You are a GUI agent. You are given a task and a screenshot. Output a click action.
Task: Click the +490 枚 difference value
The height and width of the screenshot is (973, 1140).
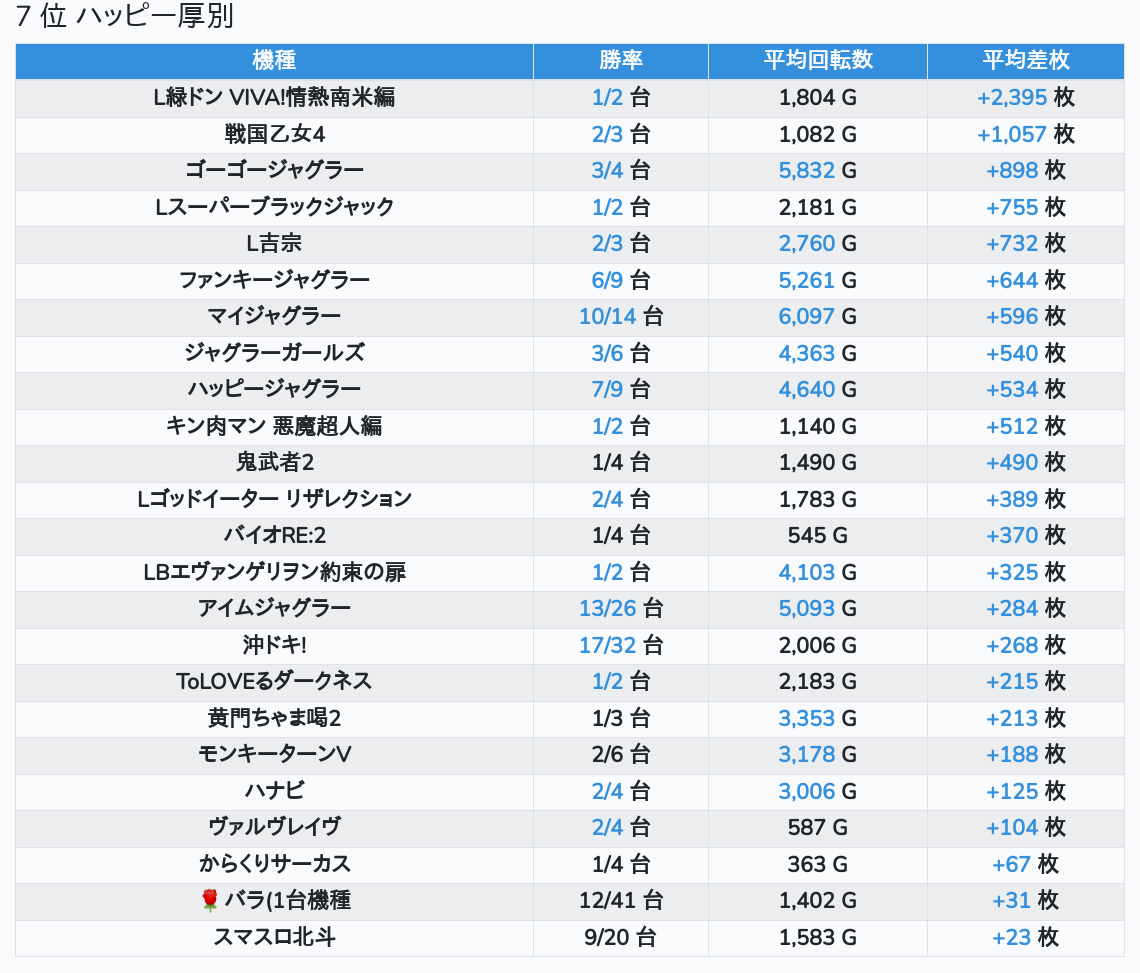1026,463
